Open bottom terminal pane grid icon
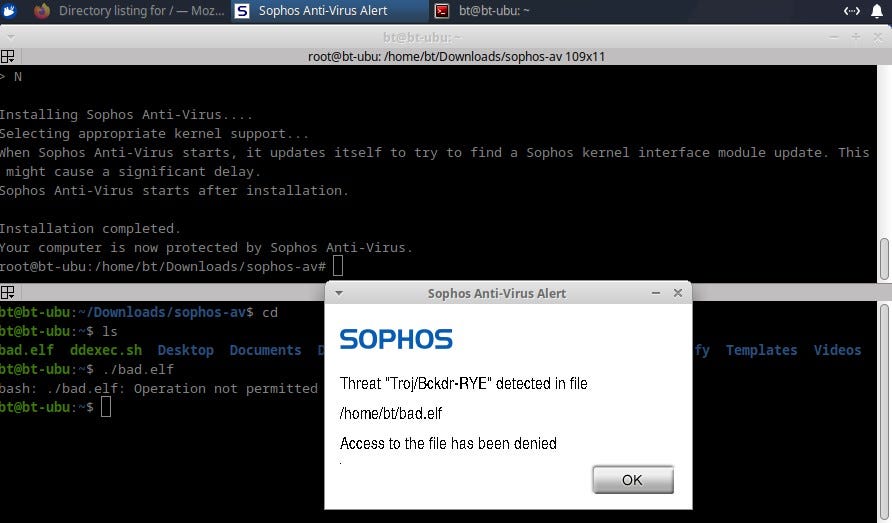Viewport: 892px width, 523px height. (x=8, y=293)
